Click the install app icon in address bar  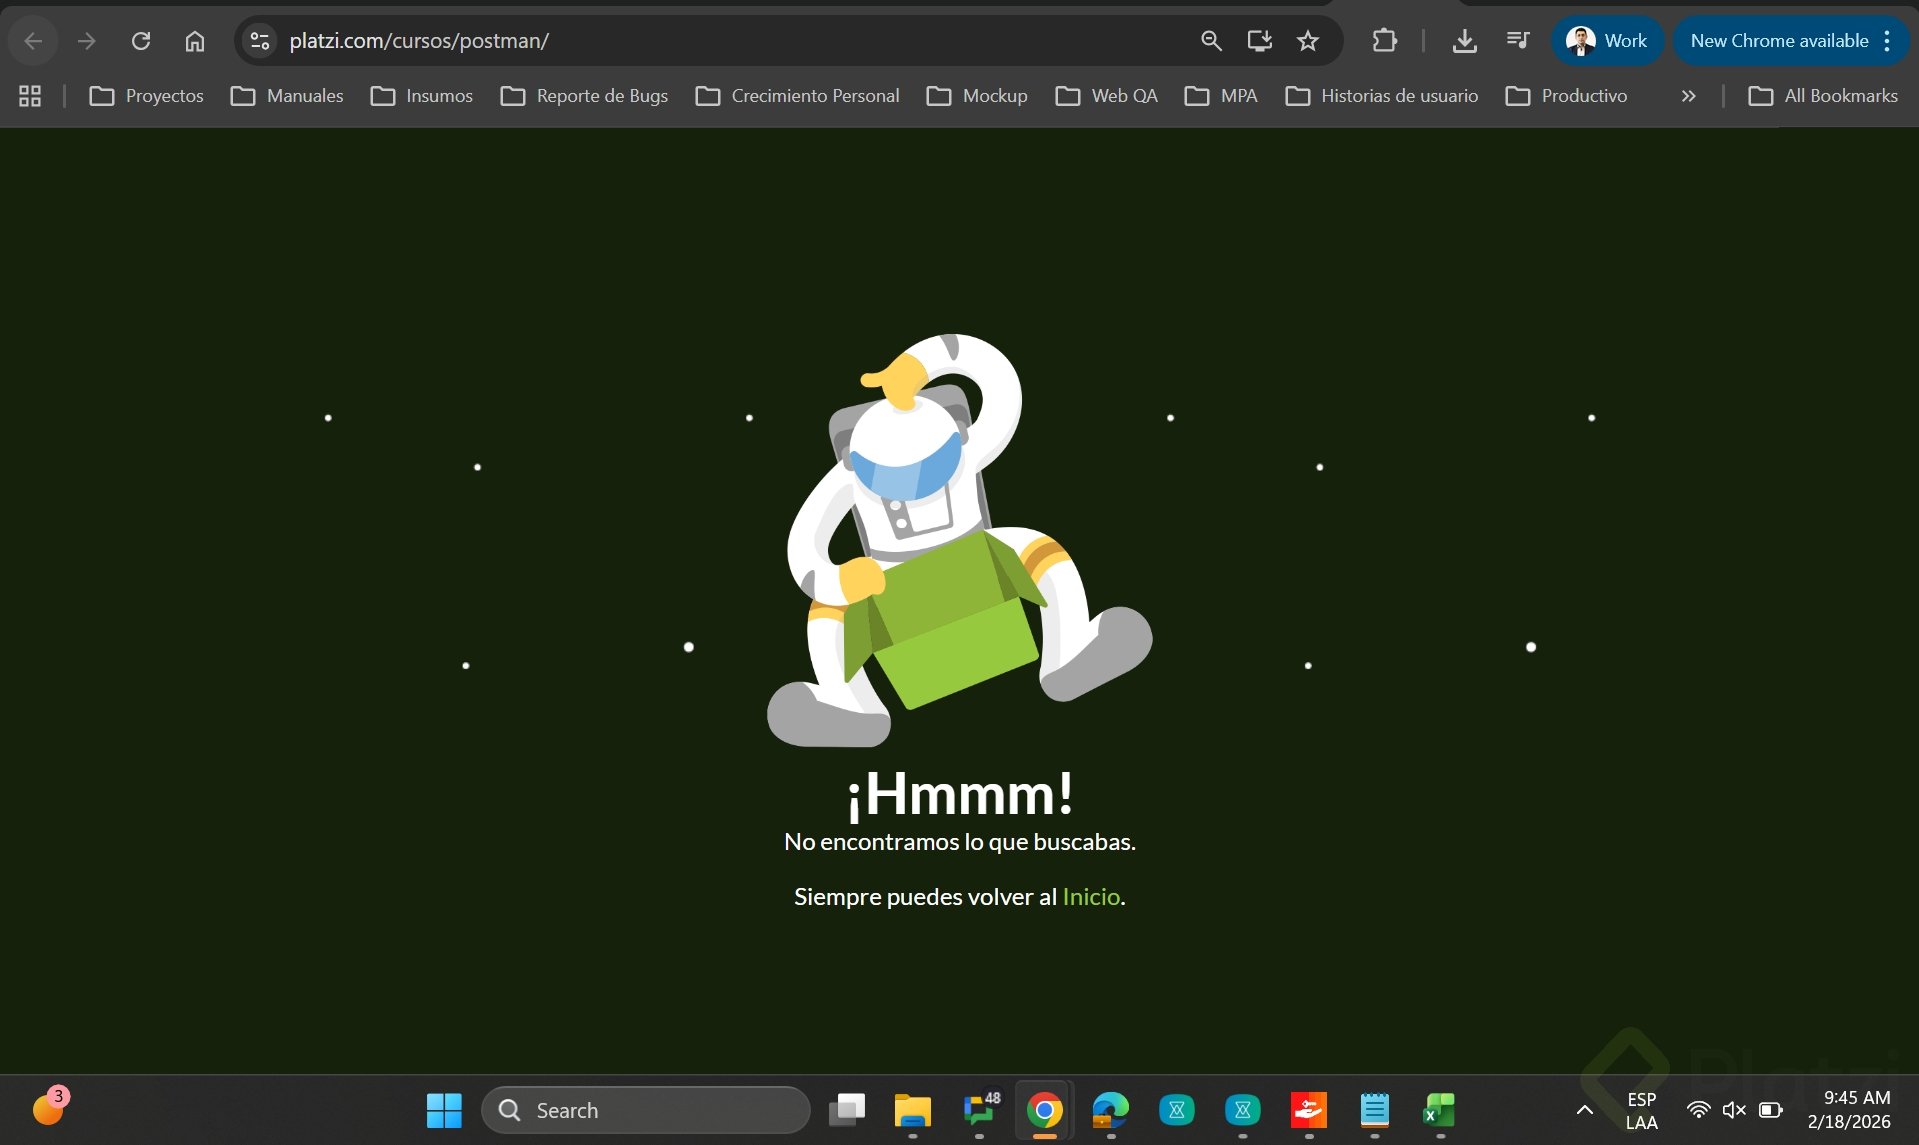point(1259,41)
